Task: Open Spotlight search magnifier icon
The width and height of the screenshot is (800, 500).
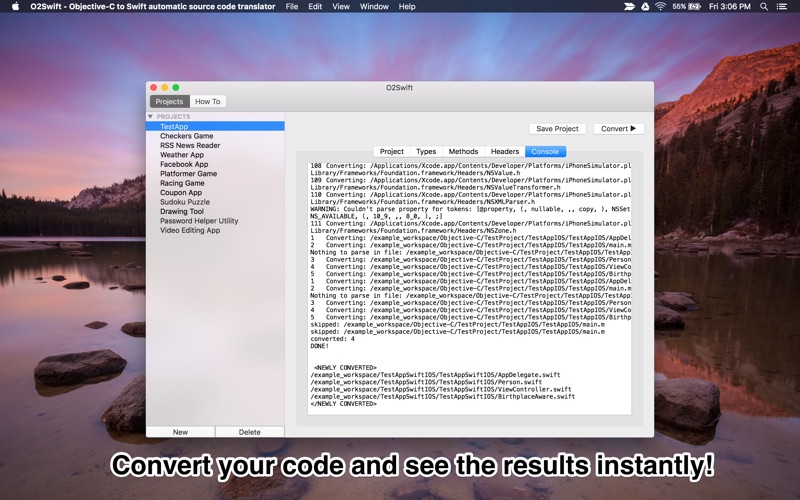Action: click(x=764, y=6)
